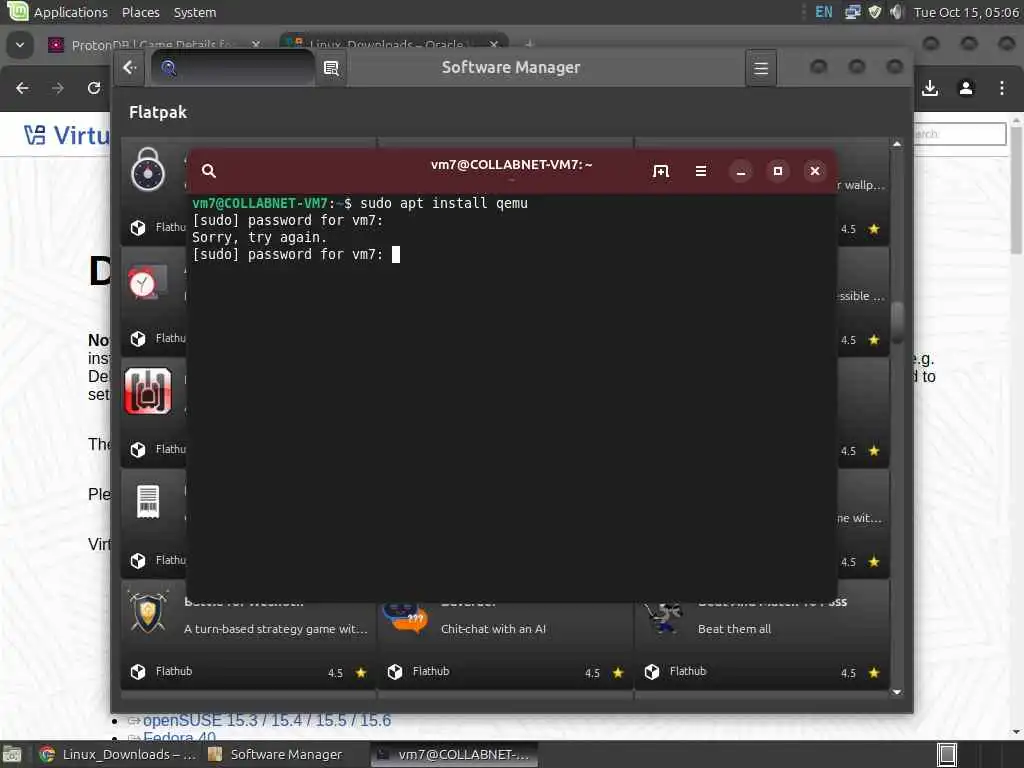
Task: Open the red robot app icon card
Action: 148,391
